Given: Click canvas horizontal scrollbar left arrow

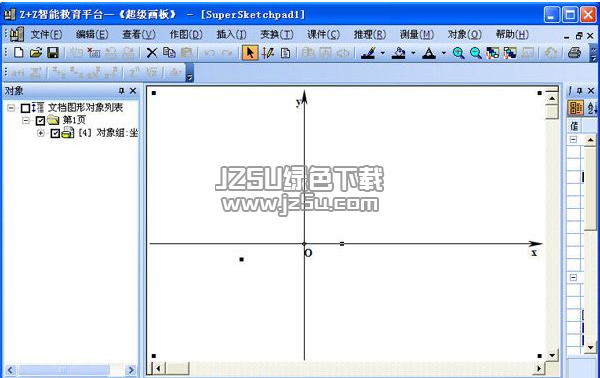Looking at the screenshot, I should (158, 369).
